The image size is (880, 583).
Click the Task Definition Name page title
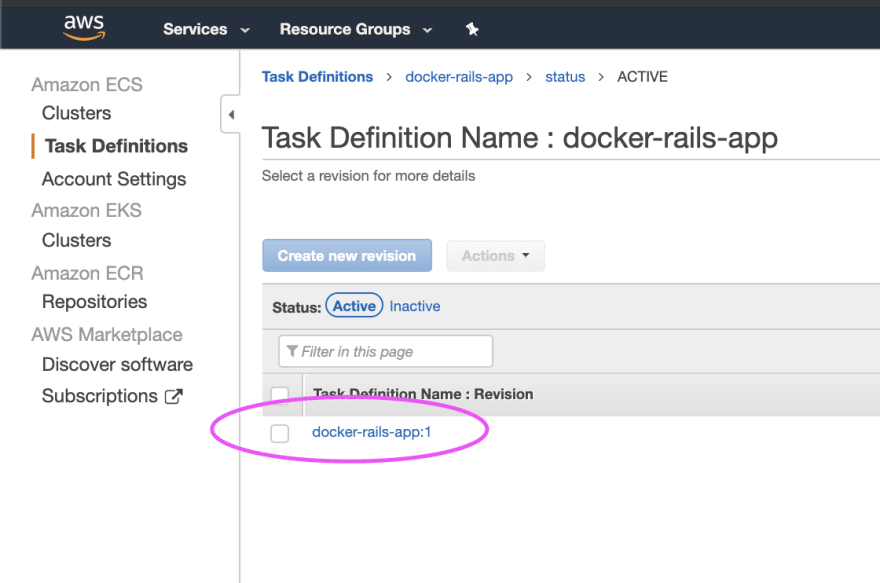pyautogui.click(x=520, y=138)
